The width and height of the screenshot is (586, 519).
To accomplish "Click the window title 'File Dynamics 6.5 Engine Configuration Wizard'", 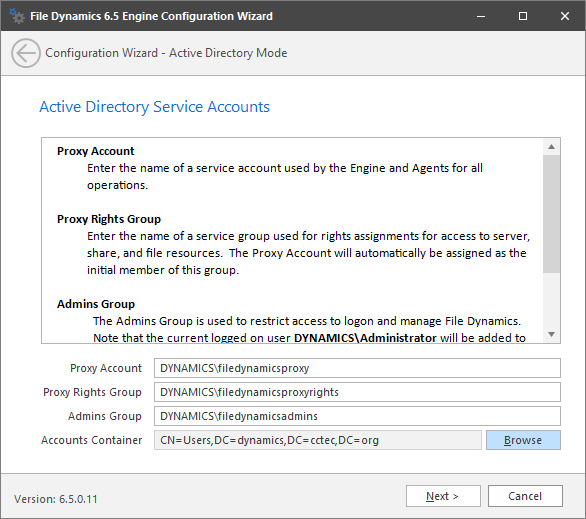I will (x=151, y=16).
